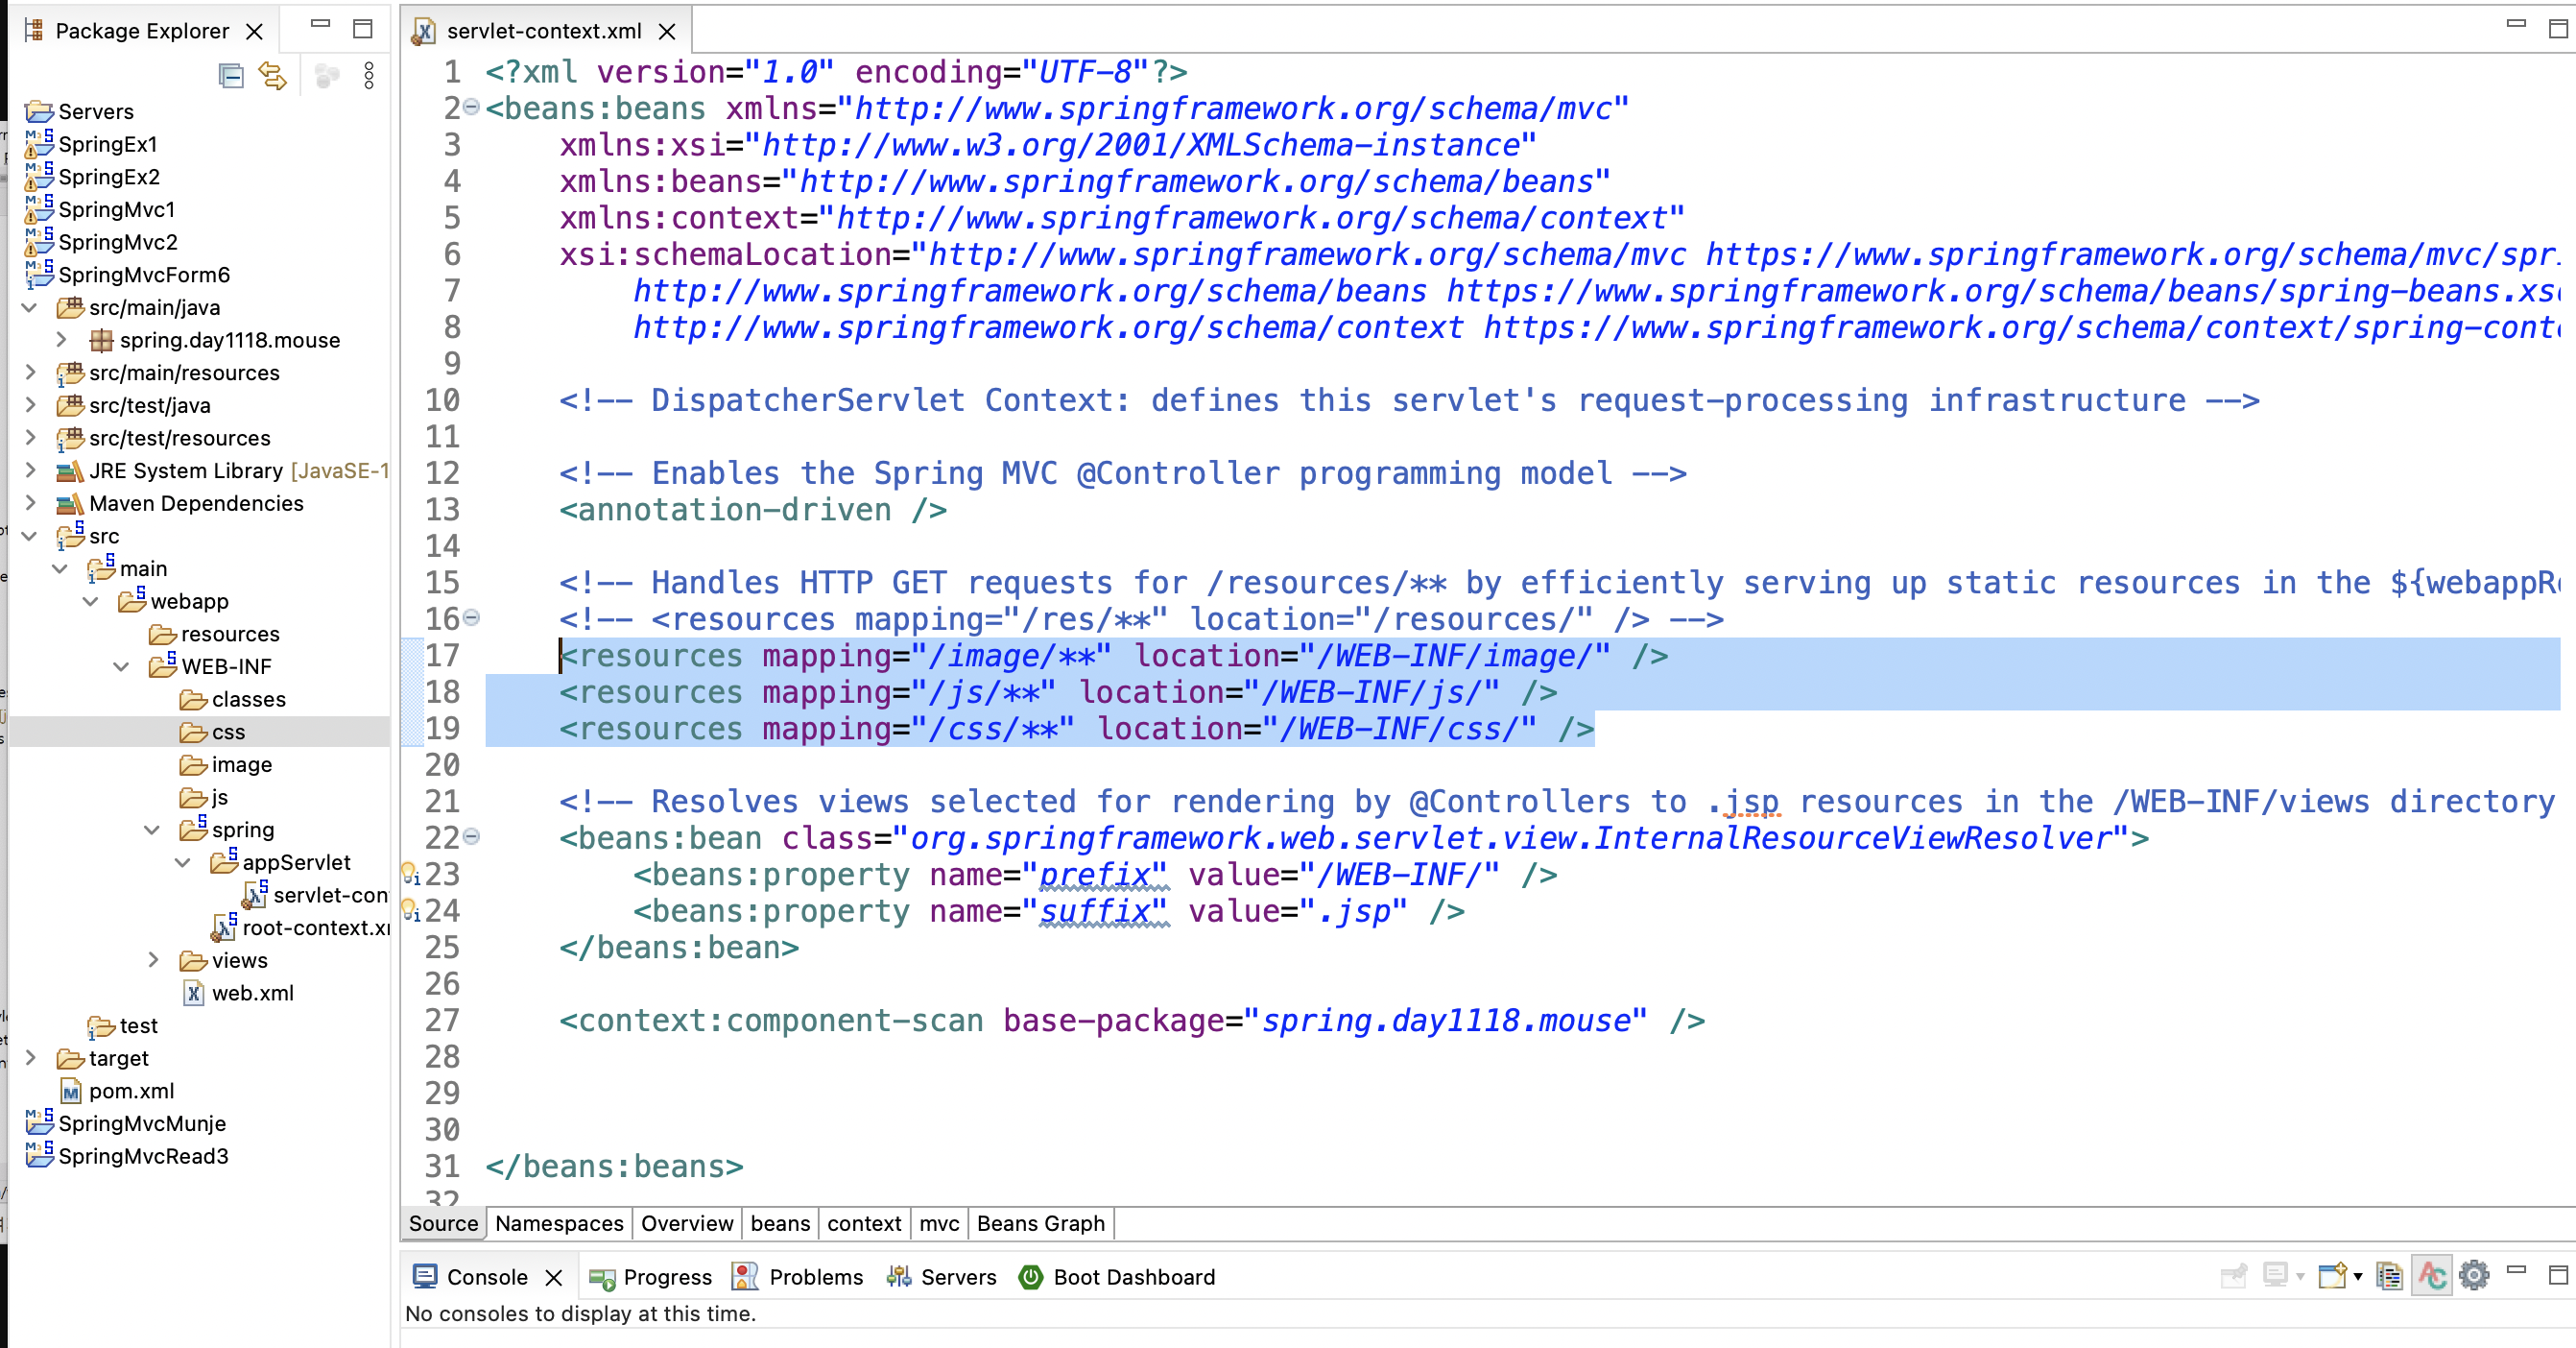Image resolution: width=2576 pixels, height=1348 pixels.
Task: Click the console clipboard copy icon
Action: click(2389, 1276)
